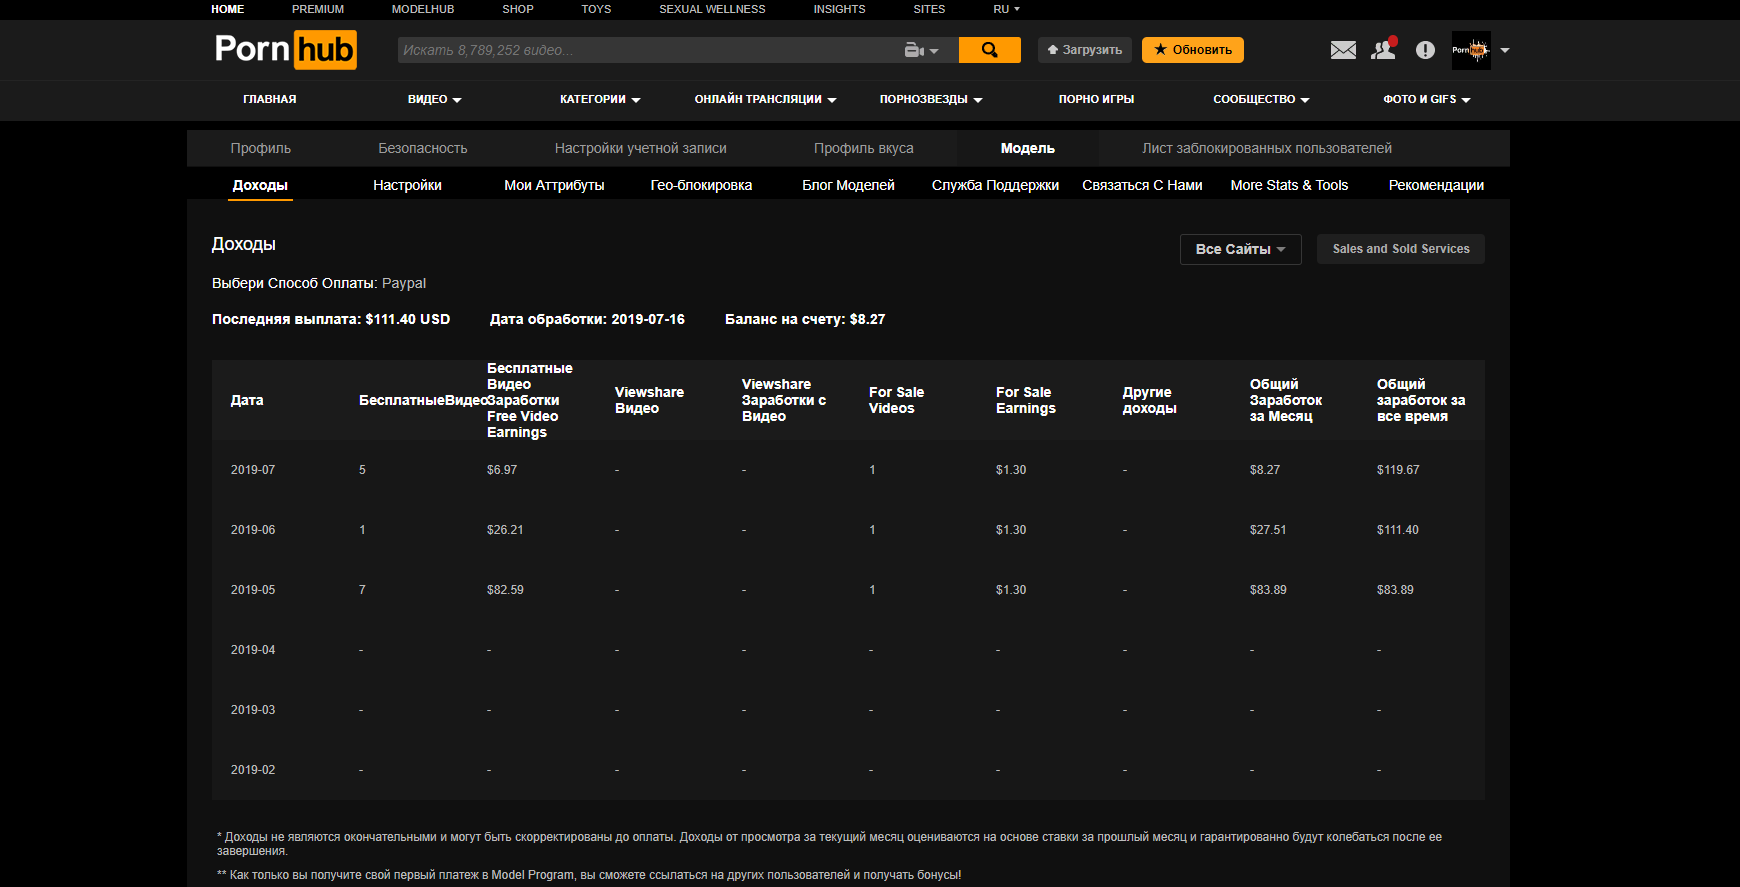Click the camera search-type icon
This screenshot has height=887, width=1740.
click(920, 50)
